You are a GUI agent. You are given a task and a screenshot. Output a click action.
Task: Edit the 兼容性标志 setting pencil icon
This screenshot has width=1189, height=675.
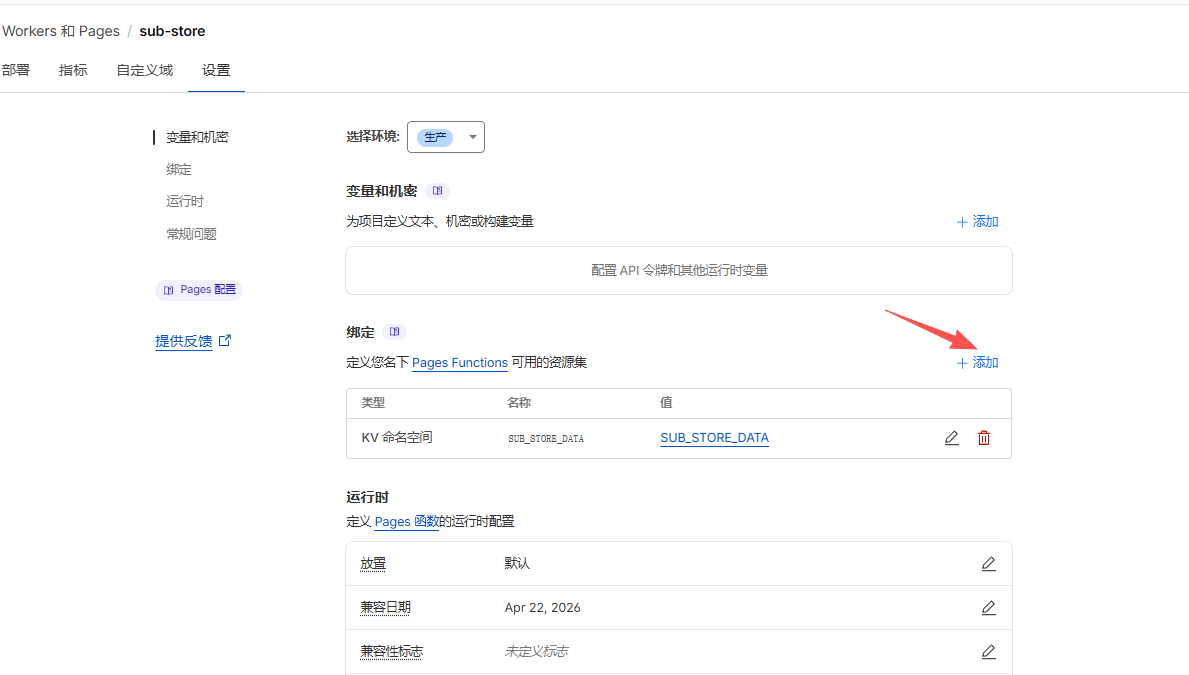coord(989,651)
